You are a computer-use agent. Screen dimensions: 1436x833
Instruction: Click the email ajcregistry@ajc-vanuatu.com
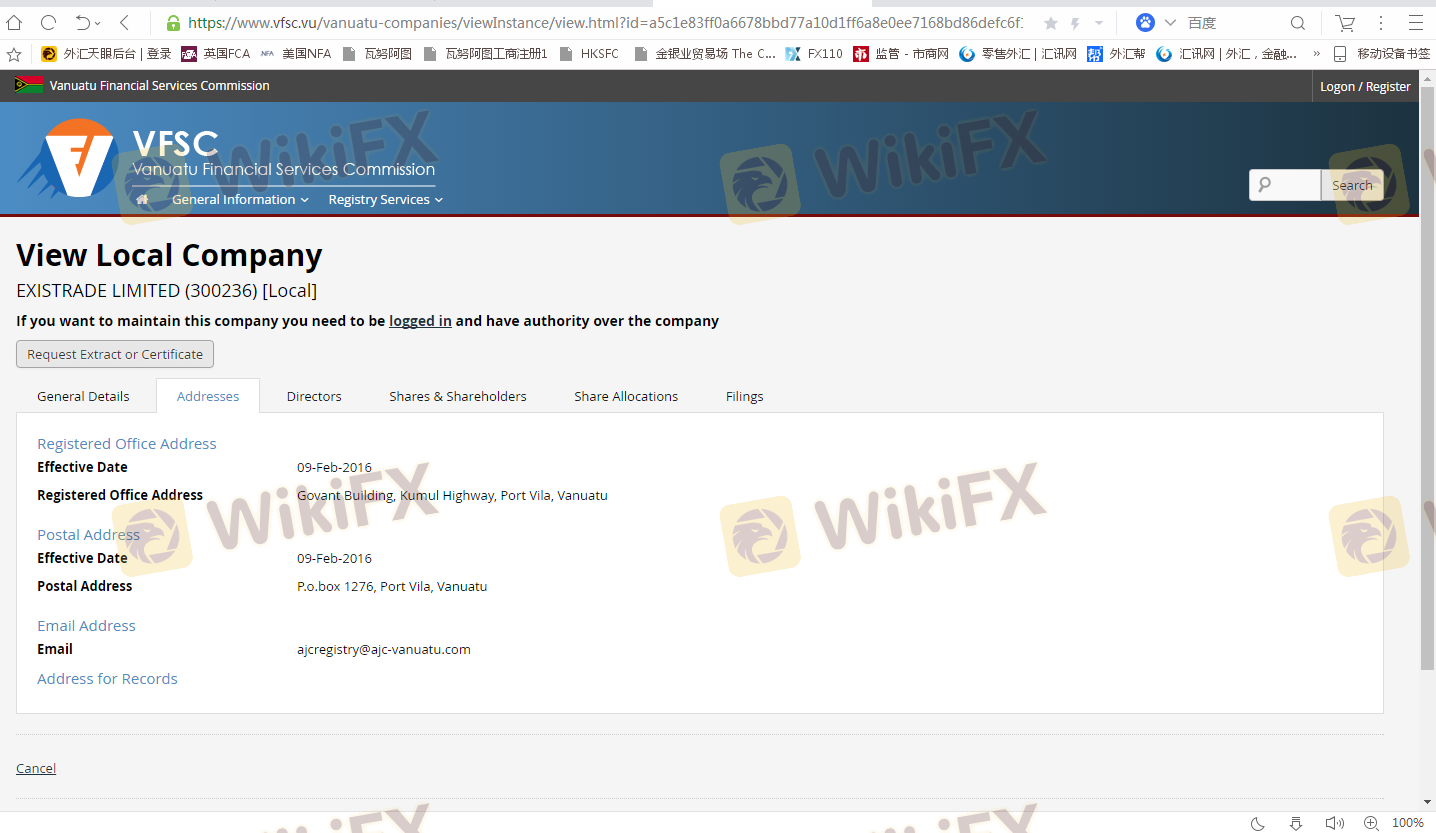384,649
